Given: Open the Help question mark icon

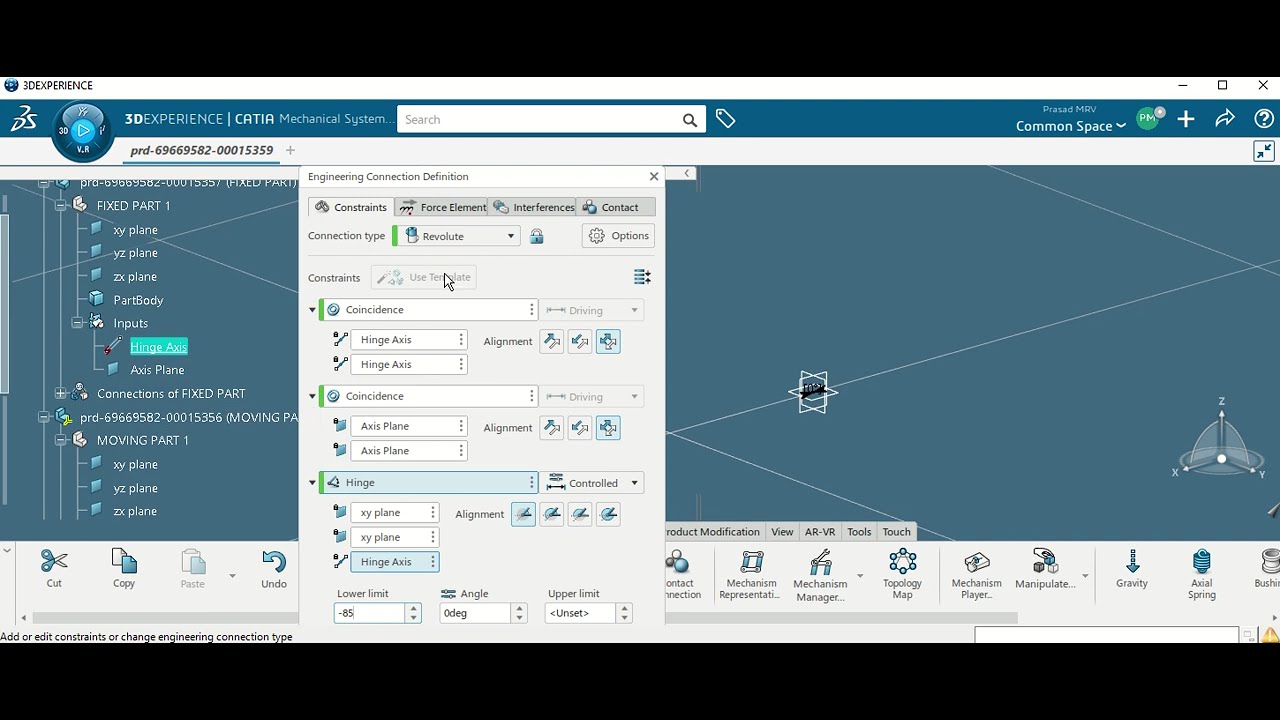Looking at the screenshot, I should [1264, 119].
